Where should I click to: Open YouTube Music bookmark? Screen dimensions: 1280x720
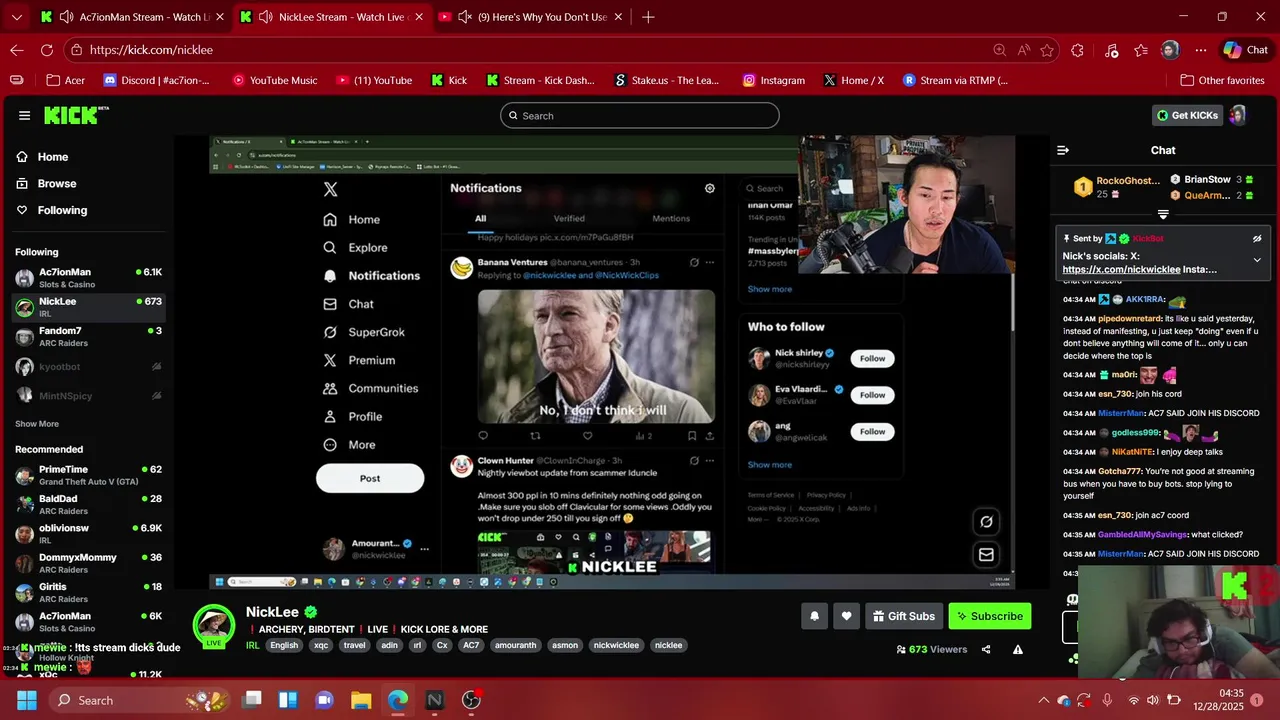click(x=274, y=80)
